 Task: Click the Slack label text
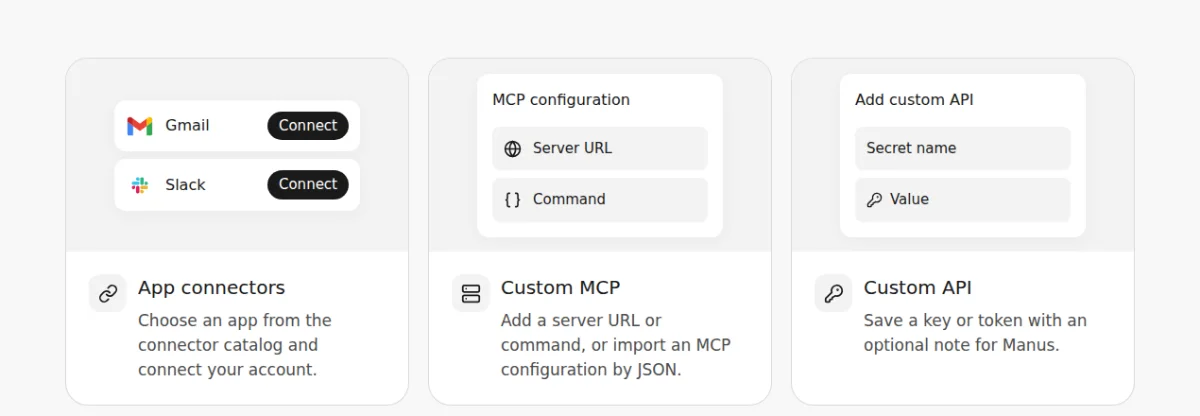point(185,185)
